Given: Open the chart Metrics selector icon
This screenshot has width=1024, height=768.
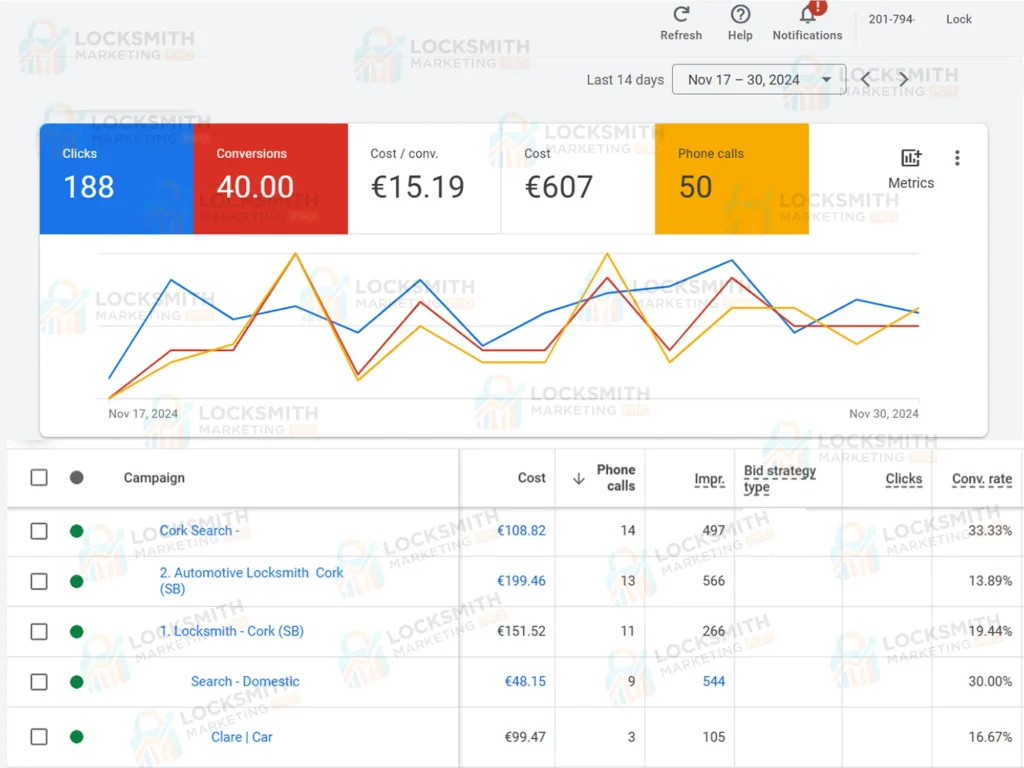Looking at the screenshot, I should pos(910,158).
